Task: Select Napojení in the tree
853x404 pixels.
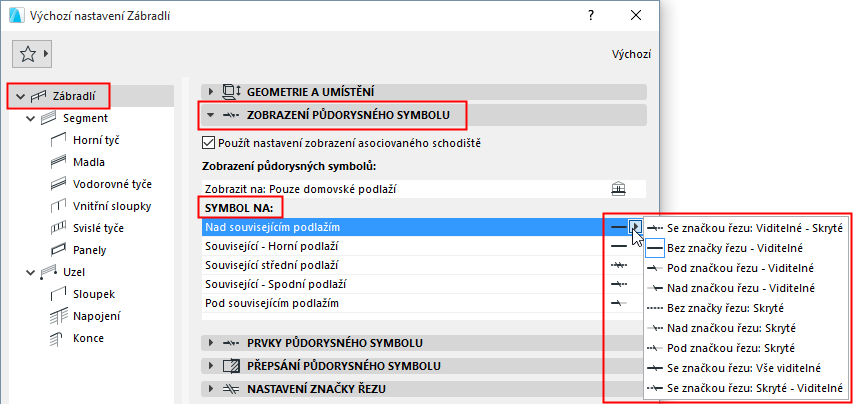Action: click(x=97, y=316)
